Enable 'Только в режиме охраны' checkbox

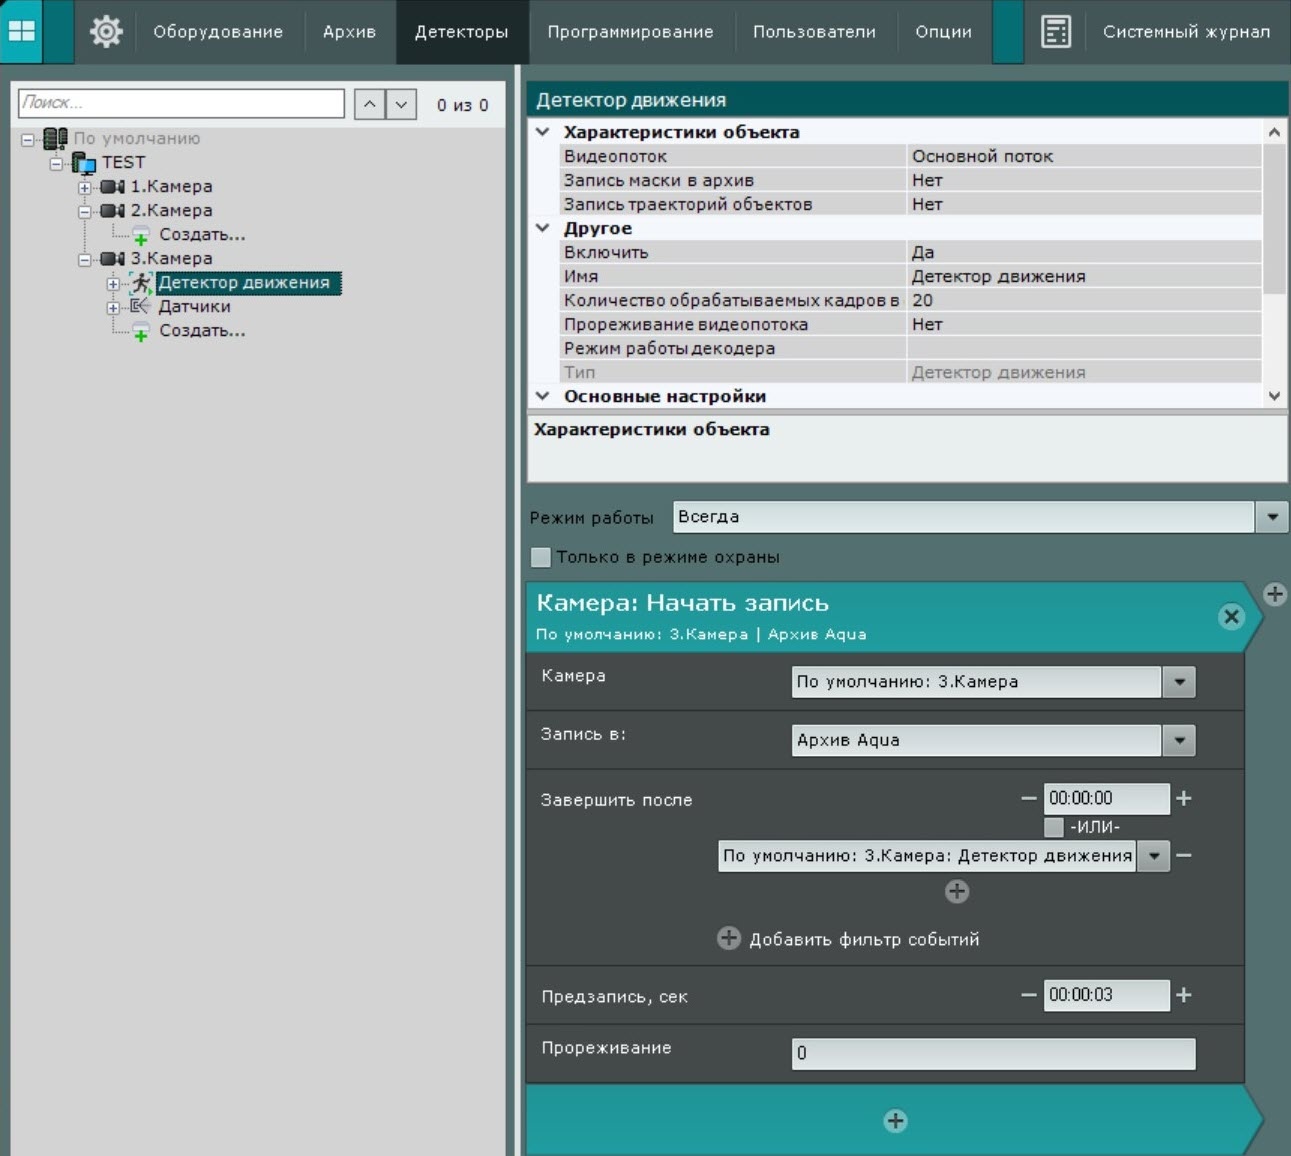pos(541,557)
